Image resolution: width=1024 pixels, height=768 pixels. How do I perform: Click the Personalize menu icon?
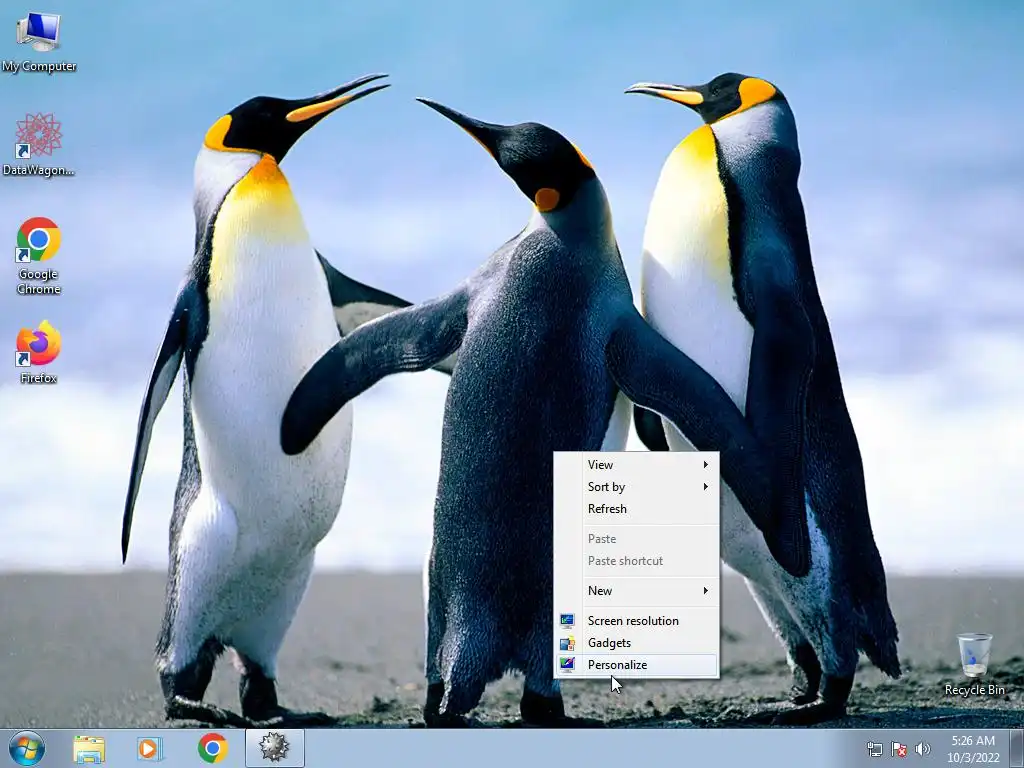568,665
